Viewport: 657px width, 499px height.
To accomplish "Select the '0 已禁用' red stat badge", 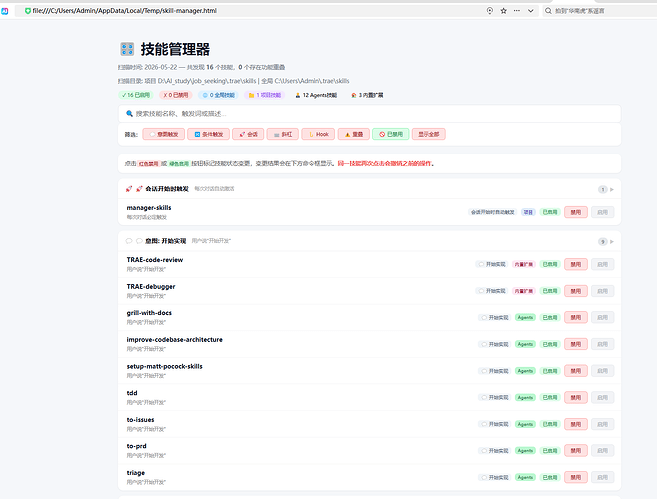I will click(176, 95).
